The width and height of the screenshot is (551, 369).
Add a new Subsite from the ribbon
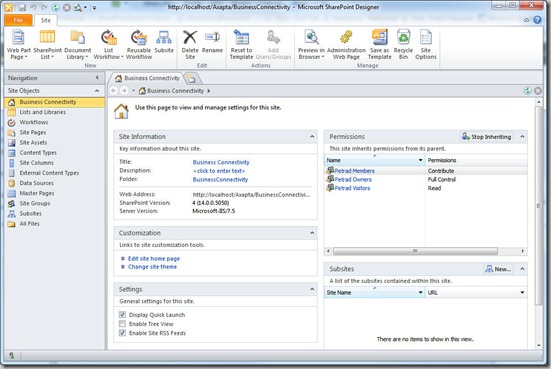pyautogui.click(x=164, y=42)
